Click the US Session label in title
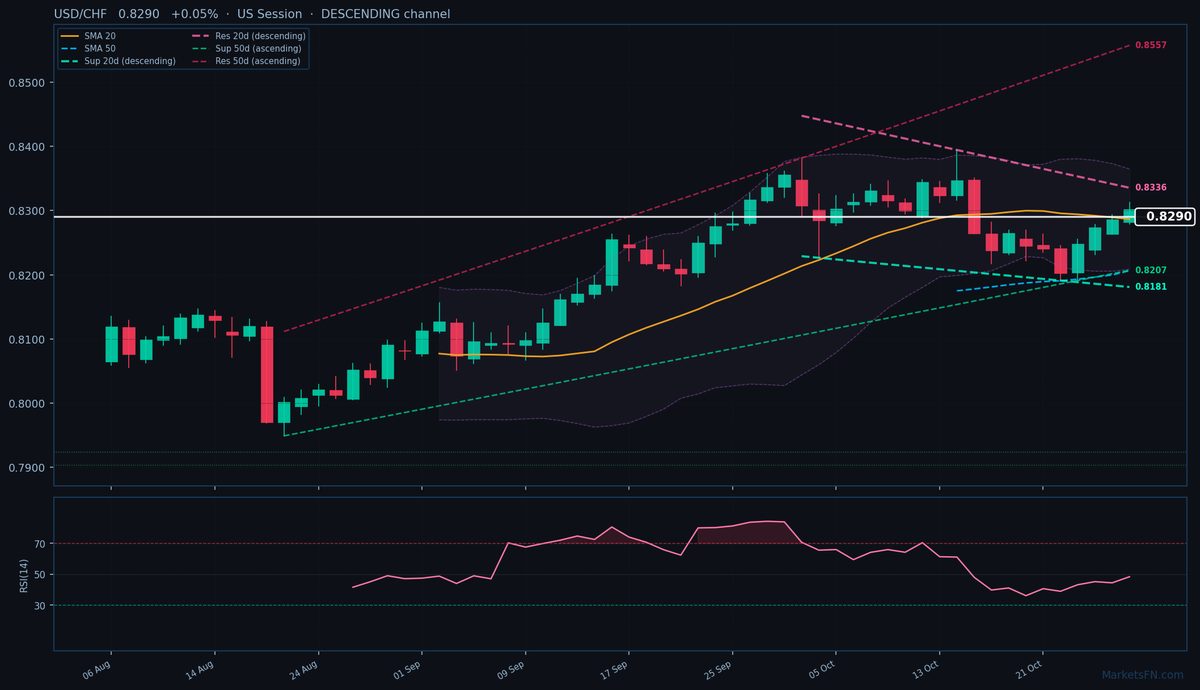The width and height of the screenshot is (1200, 690). (x=270, y=14)
